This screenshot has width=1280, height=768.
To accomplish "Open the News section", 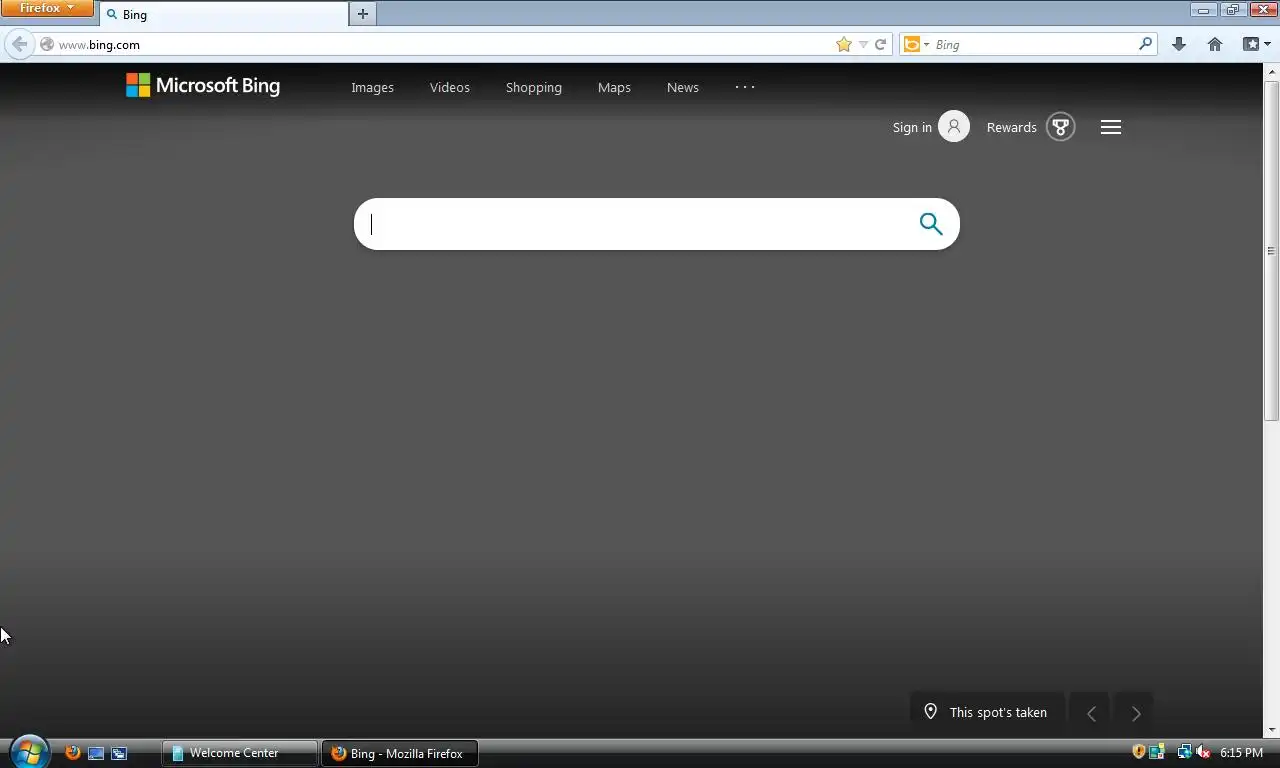I will (x=683, y=87).
